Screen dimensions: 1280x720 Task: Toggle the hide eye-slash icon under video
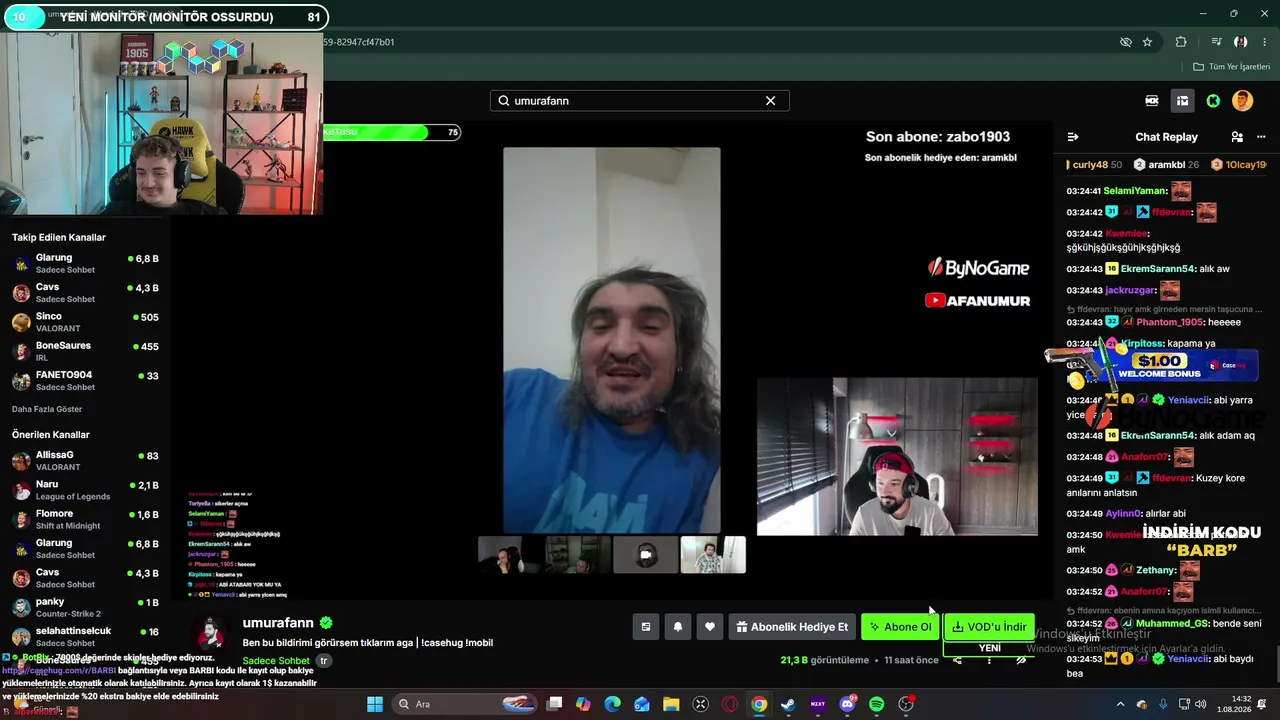(1021, 660)
